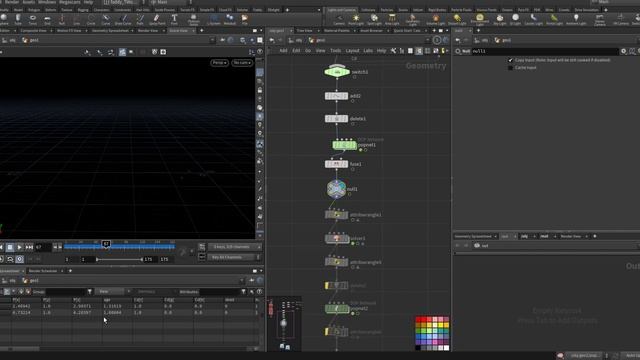The image size is (640, 360).
Task: Switch to the Tree View tab
Action: point(304,31)
